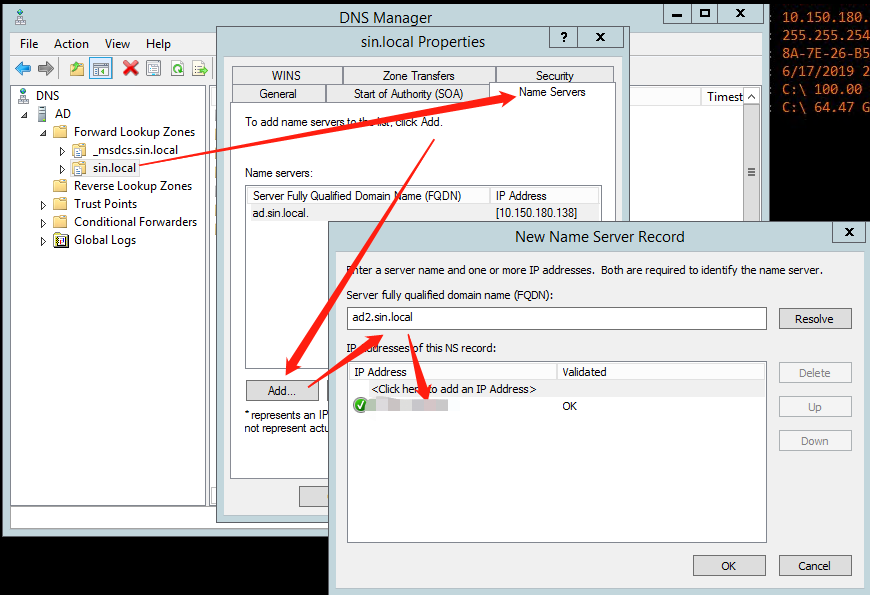Expand the Global Logs node
870x595 pixels.
tap(43, 241)
